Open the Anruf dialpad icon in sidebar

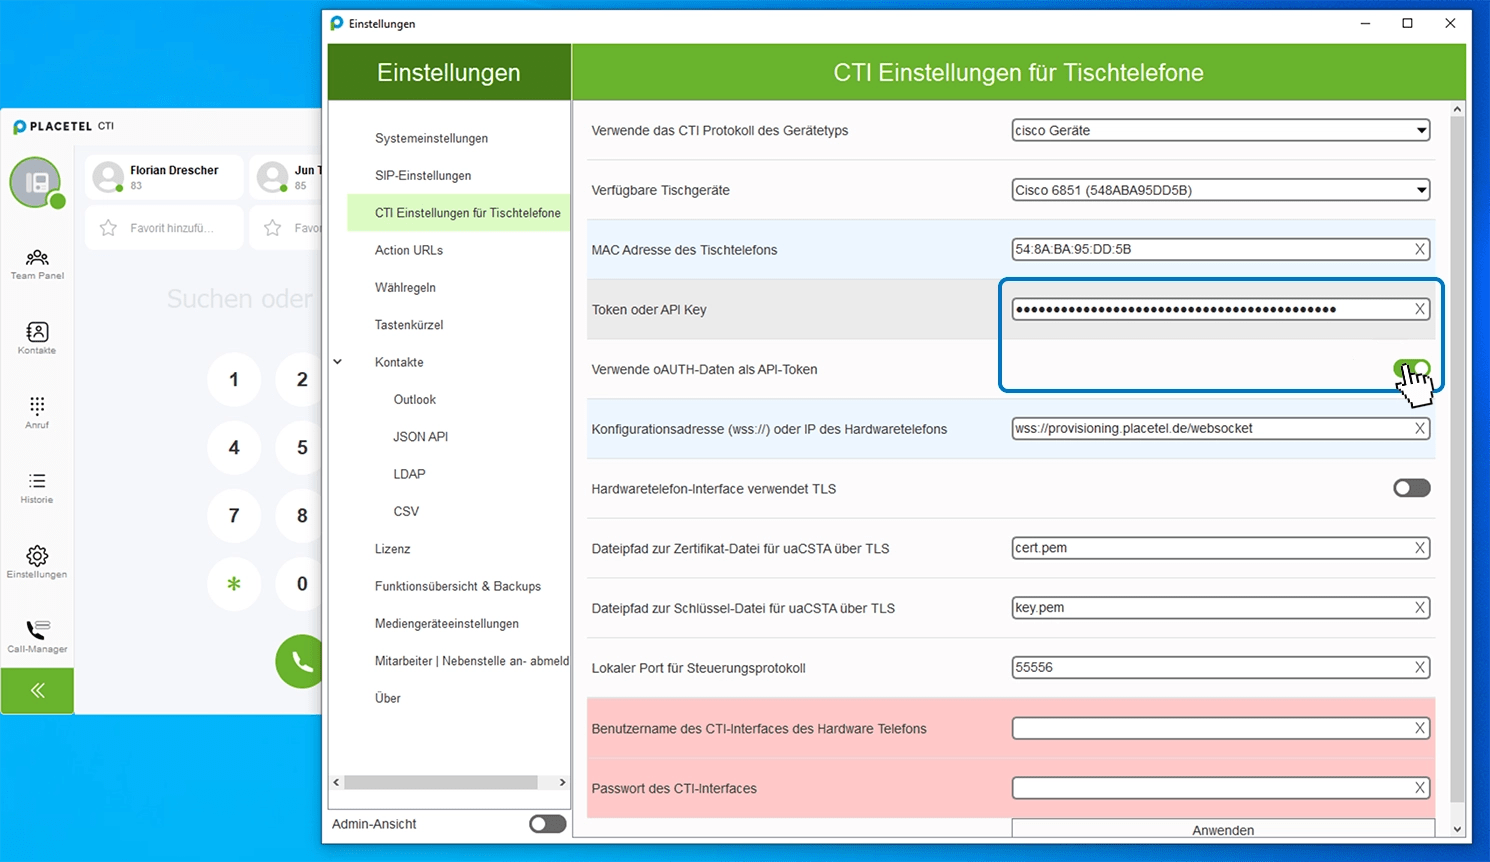[37, 413]
